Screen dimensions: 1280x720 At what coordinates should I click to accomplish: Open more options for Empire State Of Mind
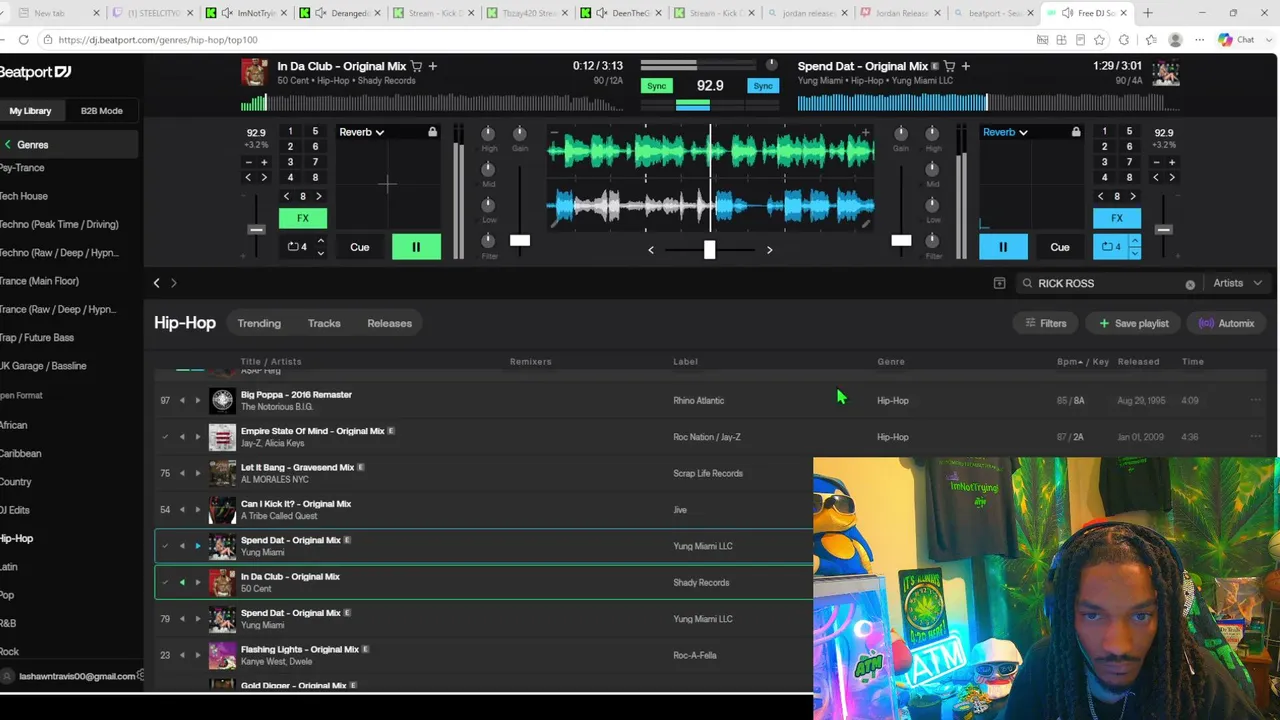[1255, 437]
